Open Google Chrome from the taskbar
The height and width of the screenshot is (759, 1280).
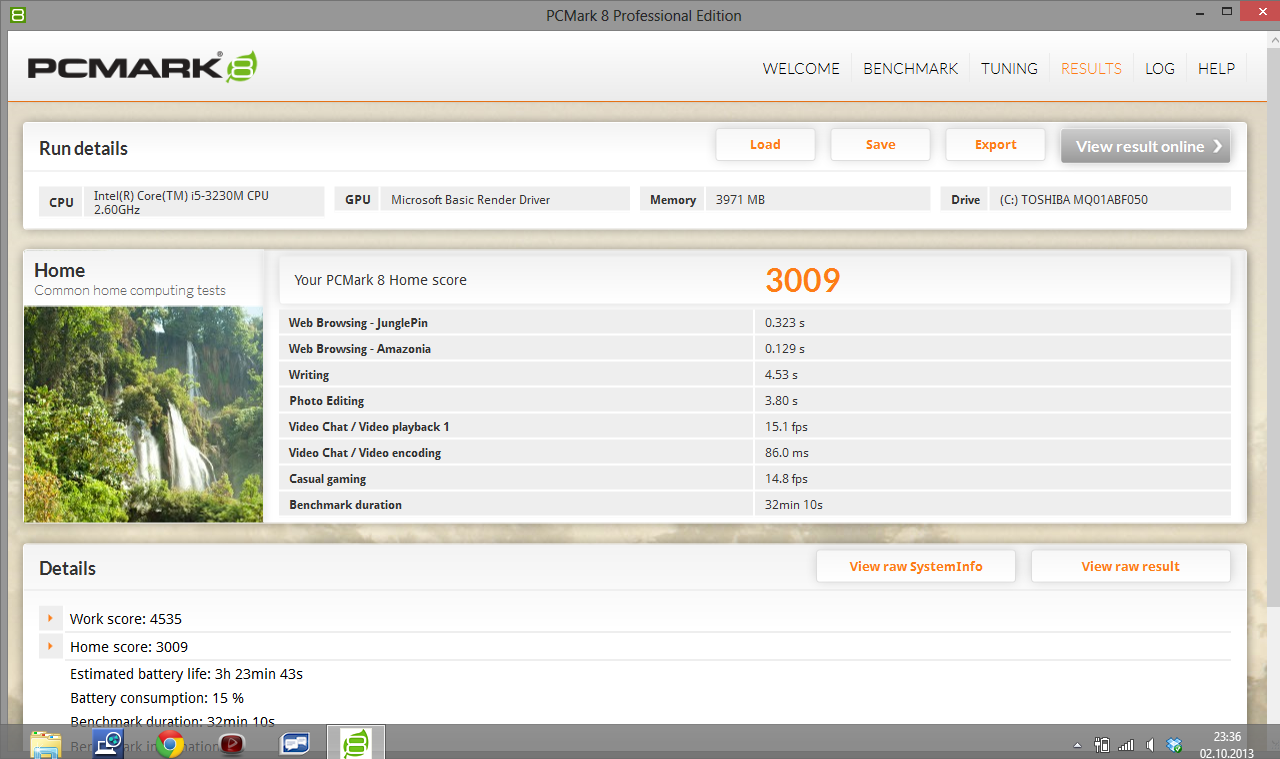click(x=170, y=743)
